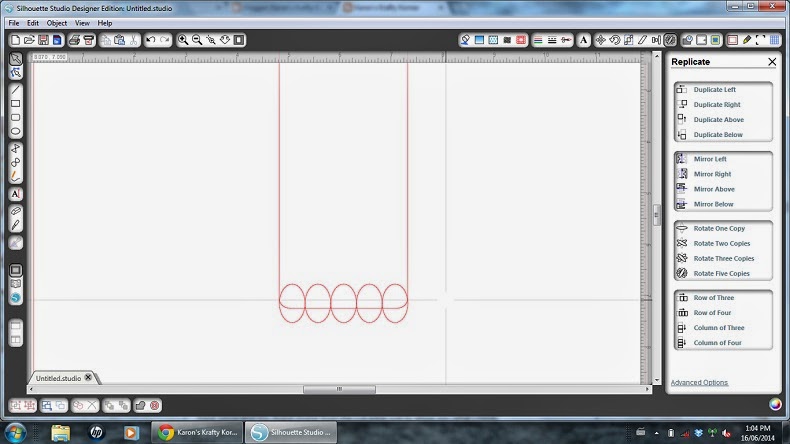This screenshot has width=790, height=444.
Task: Switch to Karon's Krafty Chrome window
Action: (197, 432)
